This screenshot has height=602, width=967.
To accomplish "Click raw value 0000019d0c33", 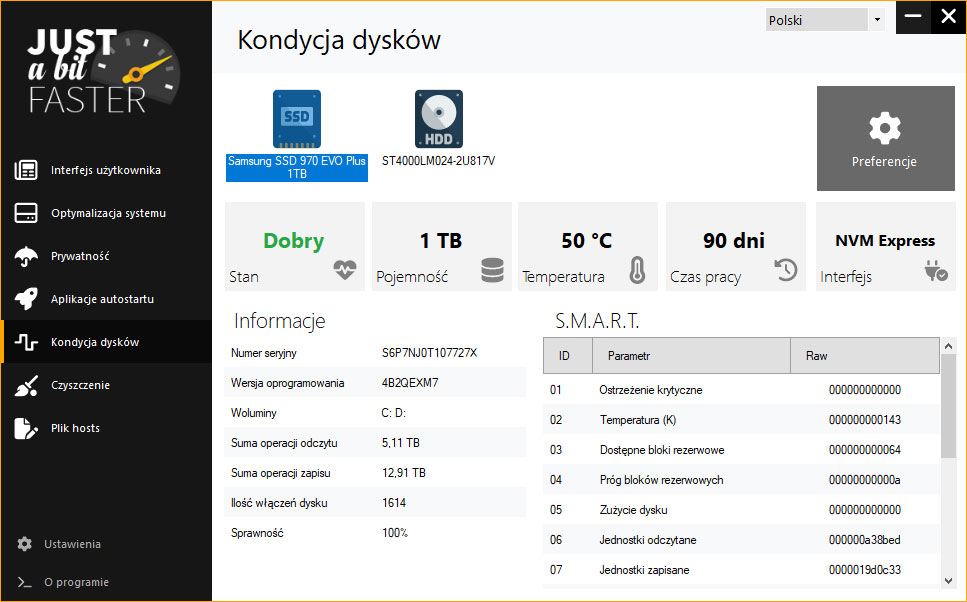I will coord(865,570).
